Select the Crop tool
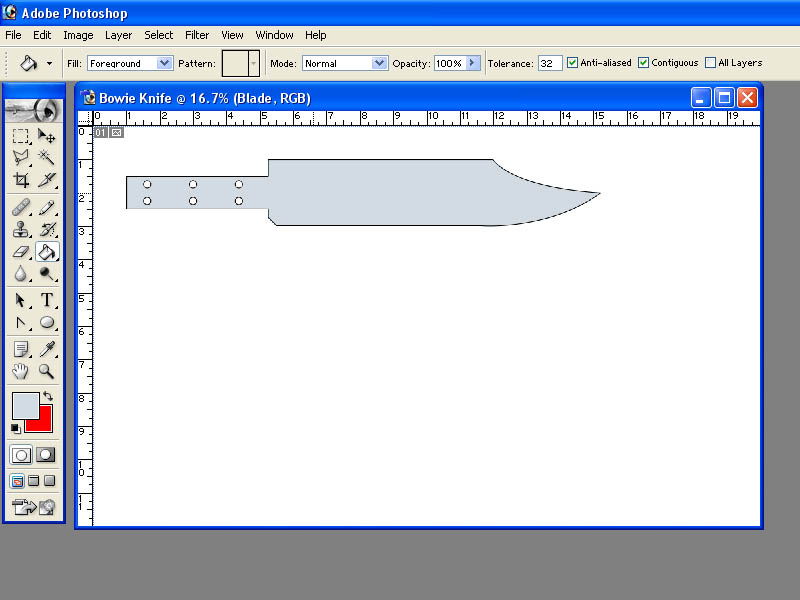 point(21,180)
